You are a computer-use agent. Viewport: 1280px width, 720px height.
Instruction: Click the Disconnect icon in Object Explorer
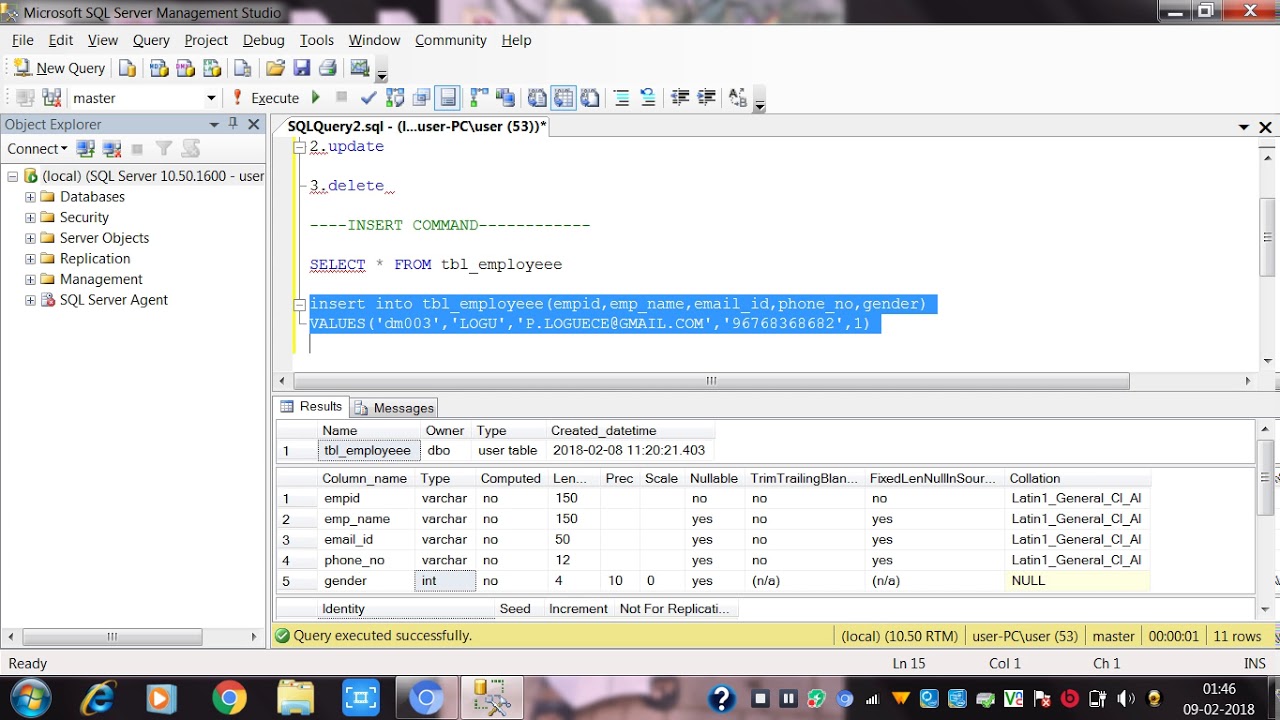tap(112, 148)
